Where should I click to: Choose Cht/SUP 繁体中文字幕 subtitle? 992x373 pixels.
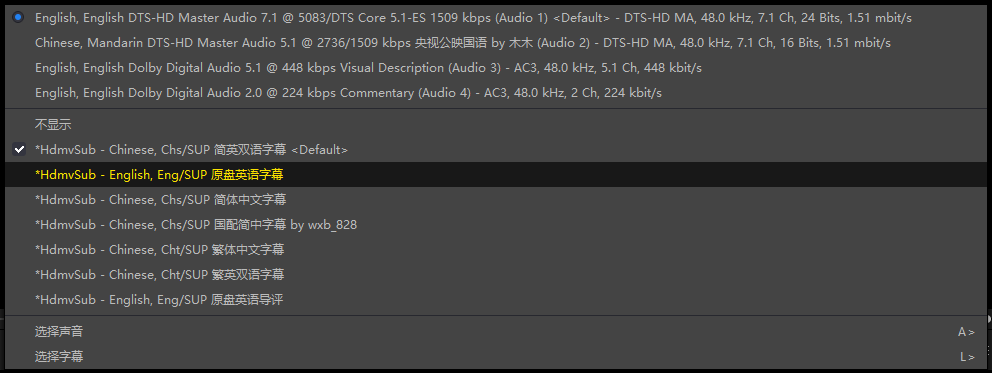tap(495, 250)
